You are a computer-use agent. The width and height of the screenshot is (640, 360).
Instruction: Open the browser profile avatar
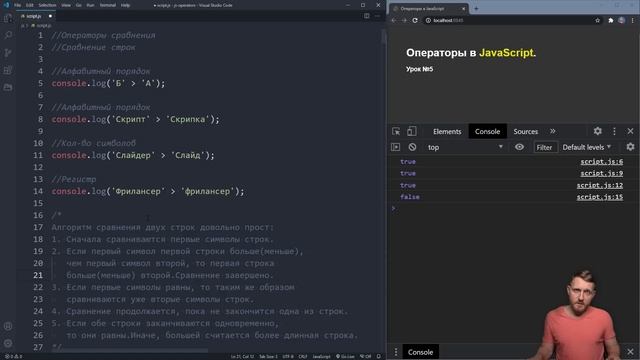pyautogui.click(x=621, y=20)
